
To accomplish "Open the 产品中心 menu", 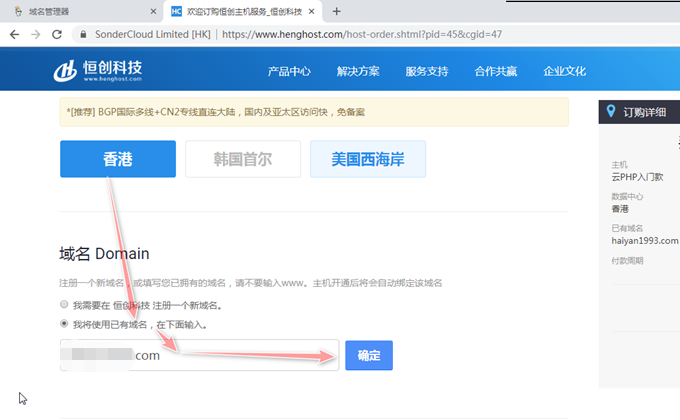I will tap(289, 71).
